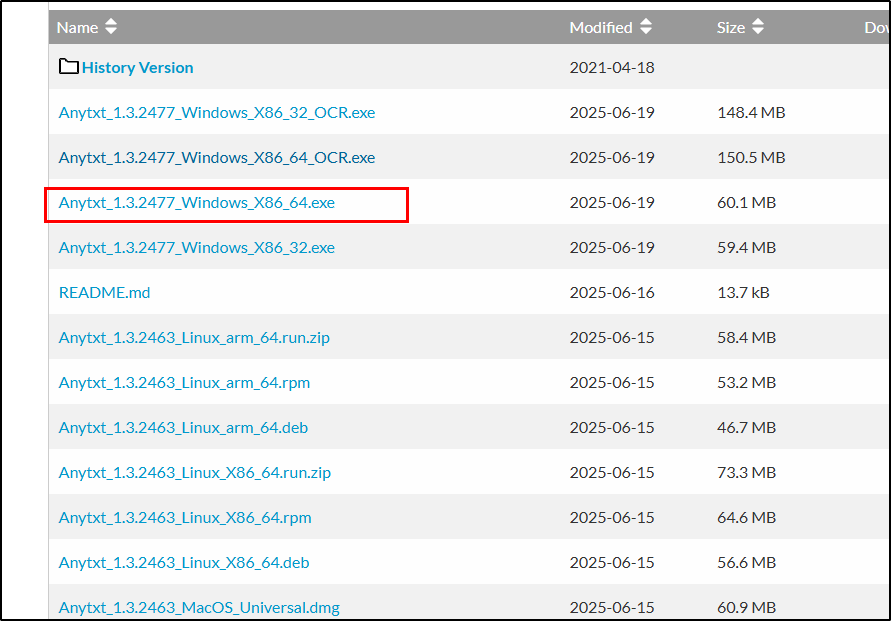This screenshot has width=891, height=621.
Task: Open the History Version folder
Action: [138, 68]
